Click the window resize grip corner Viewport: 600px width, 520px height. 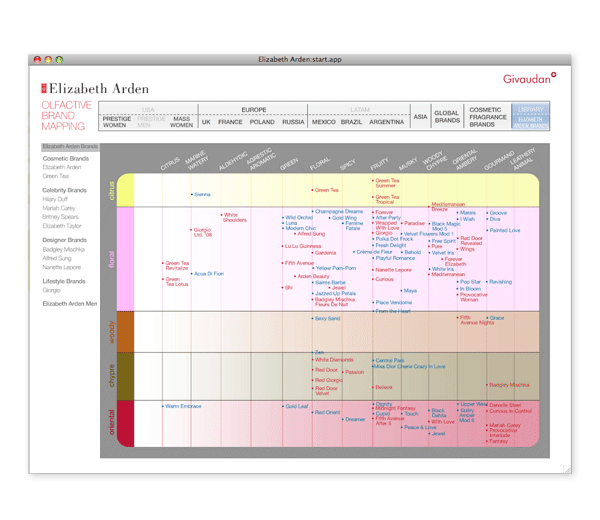567,469
